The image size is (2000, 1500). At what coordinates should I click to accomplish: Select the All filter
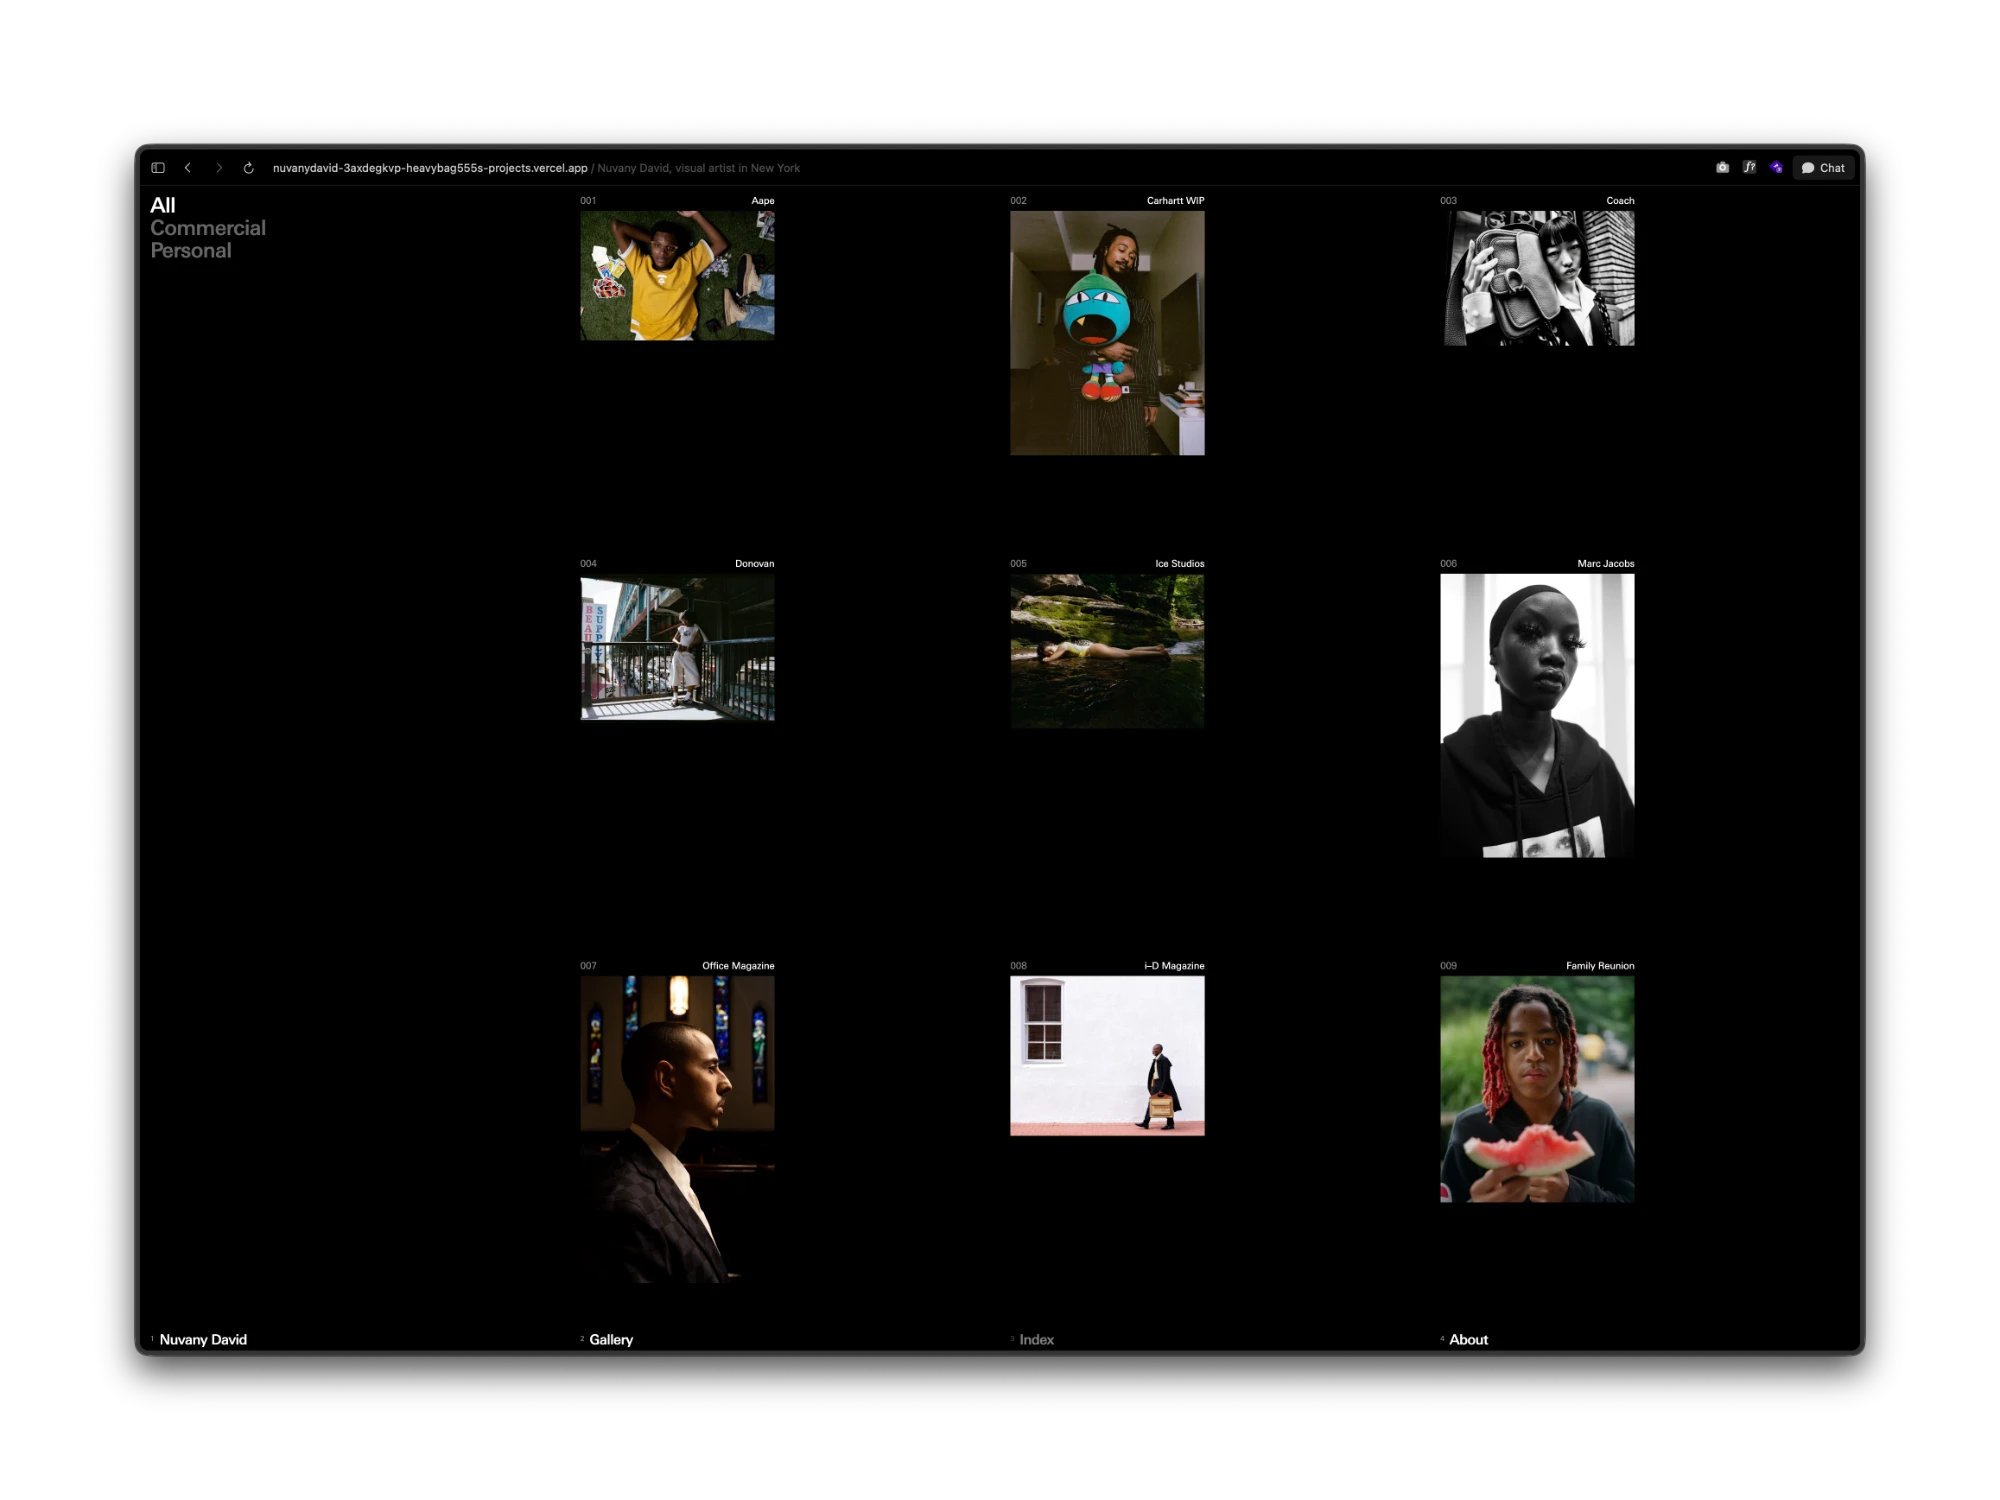tap(163, 205)
